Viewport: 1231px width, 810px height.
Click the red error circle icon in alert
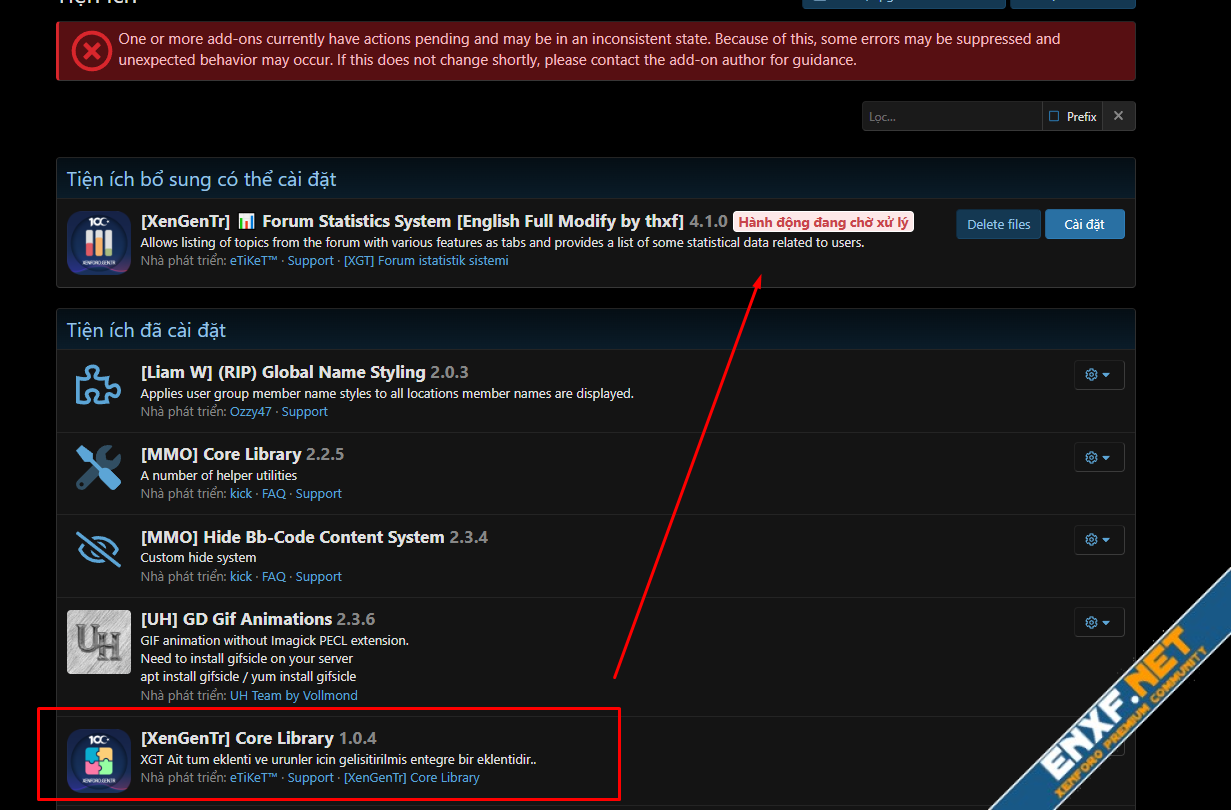pos(91,50)
